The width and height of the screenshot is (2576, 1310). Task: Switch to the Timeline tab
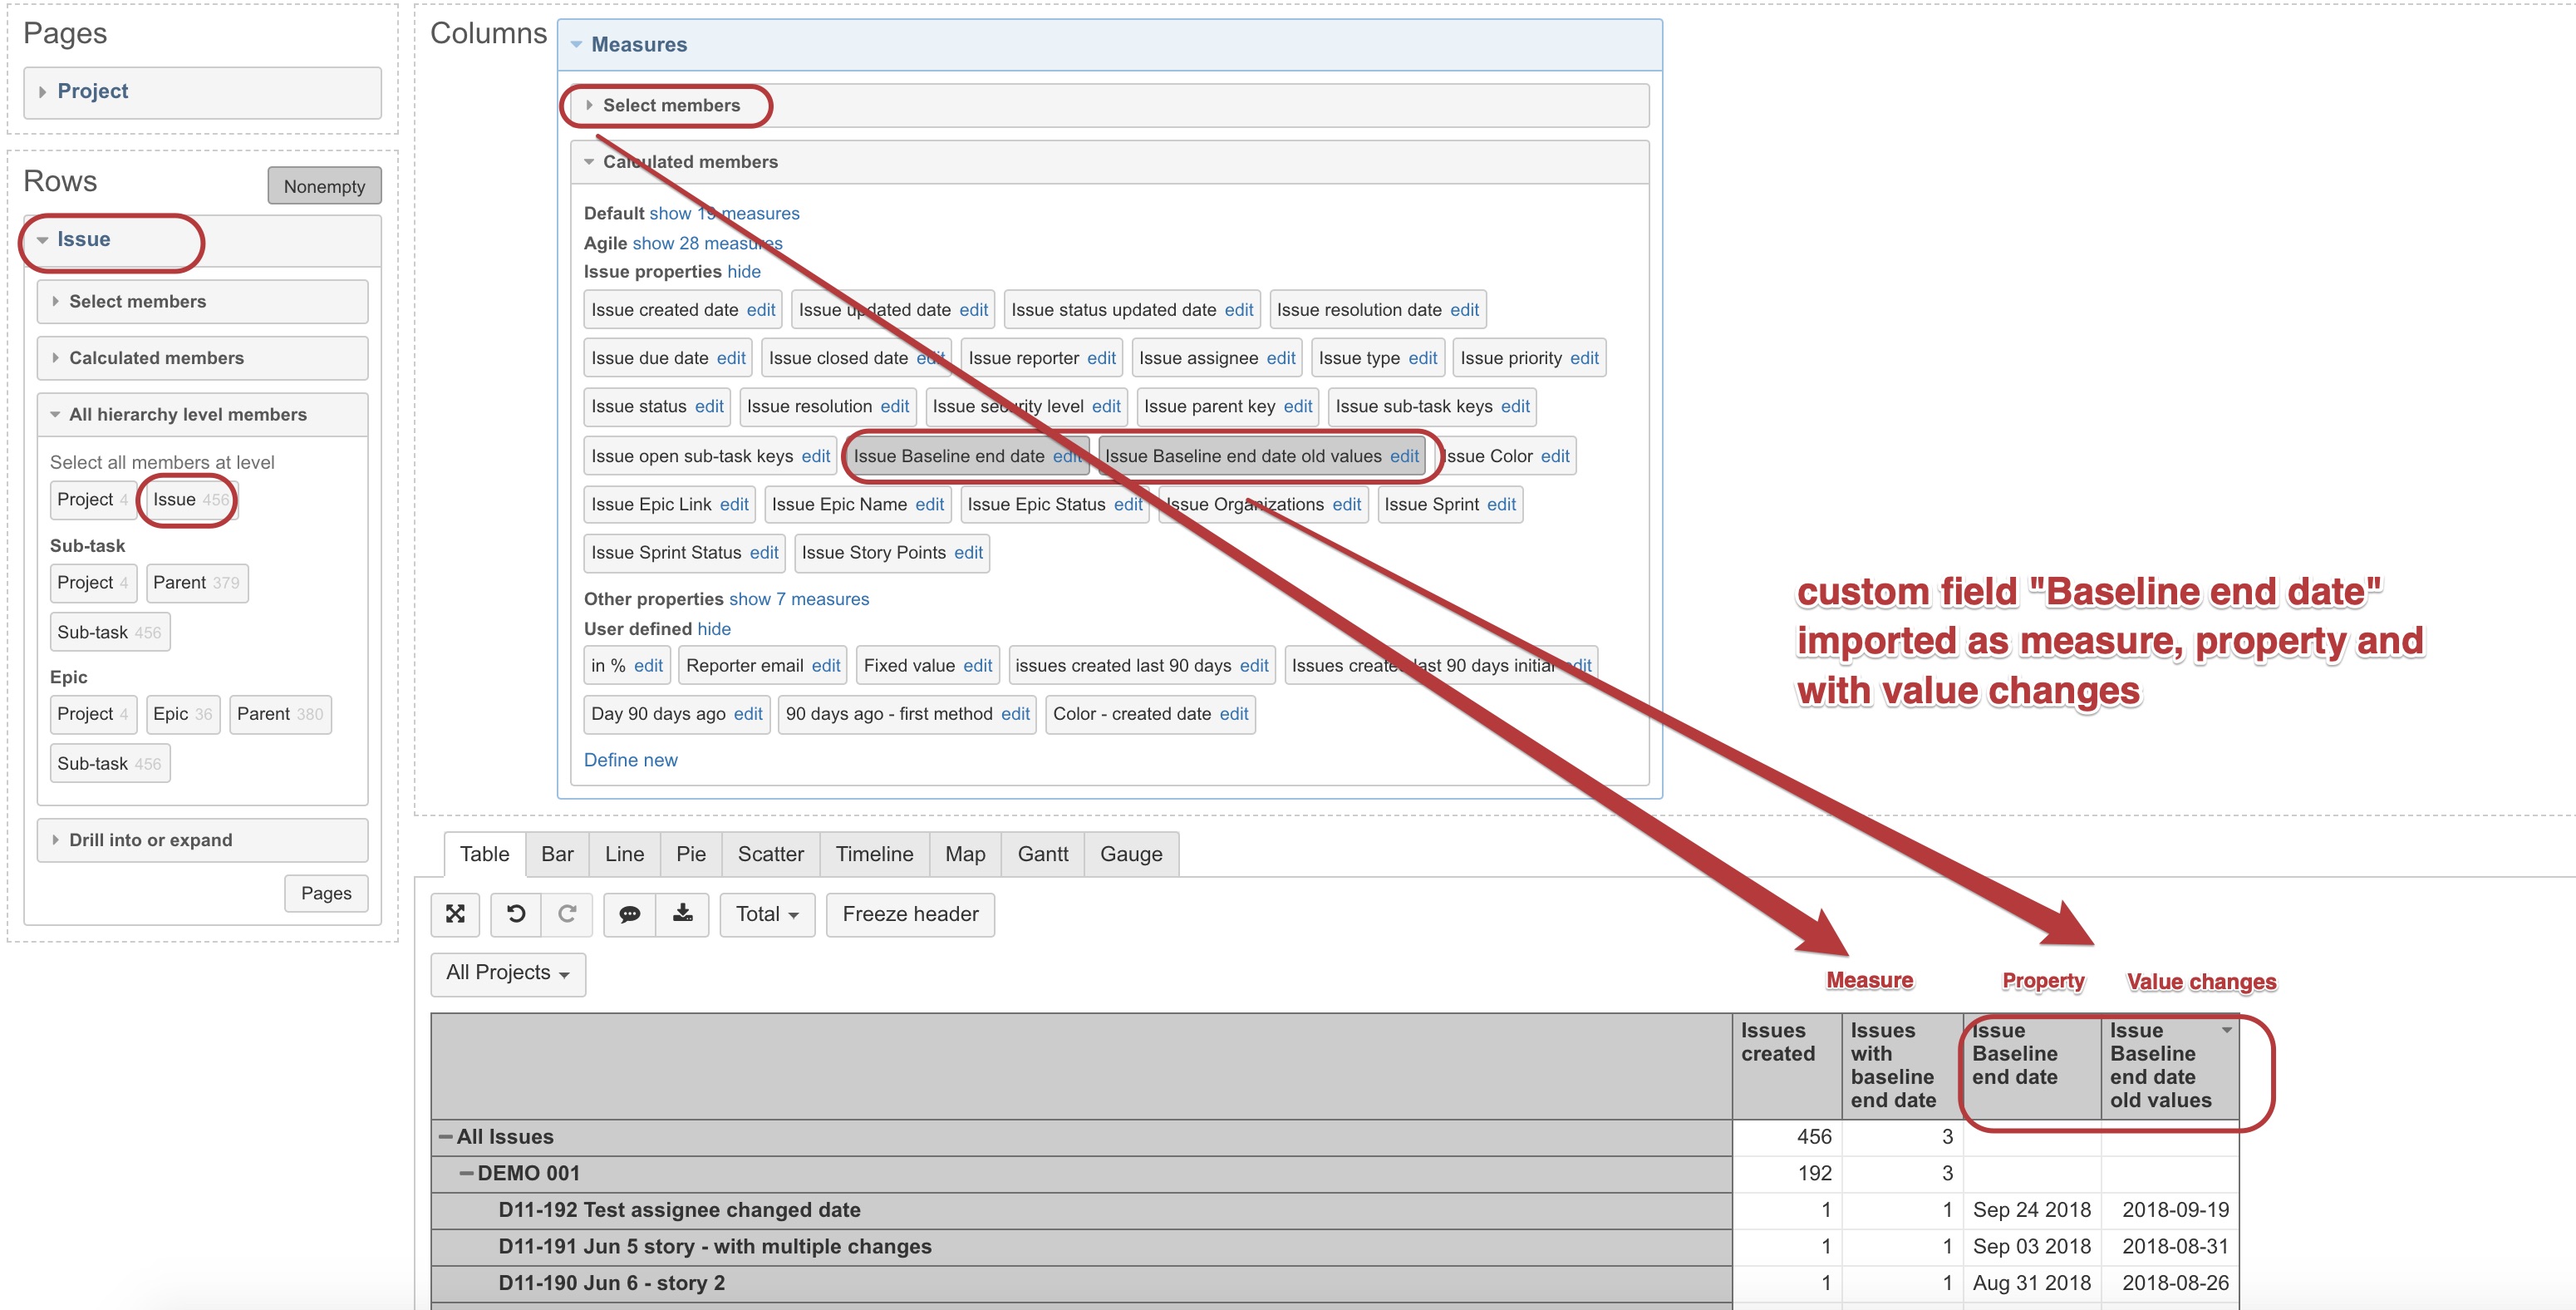[874, 854]
